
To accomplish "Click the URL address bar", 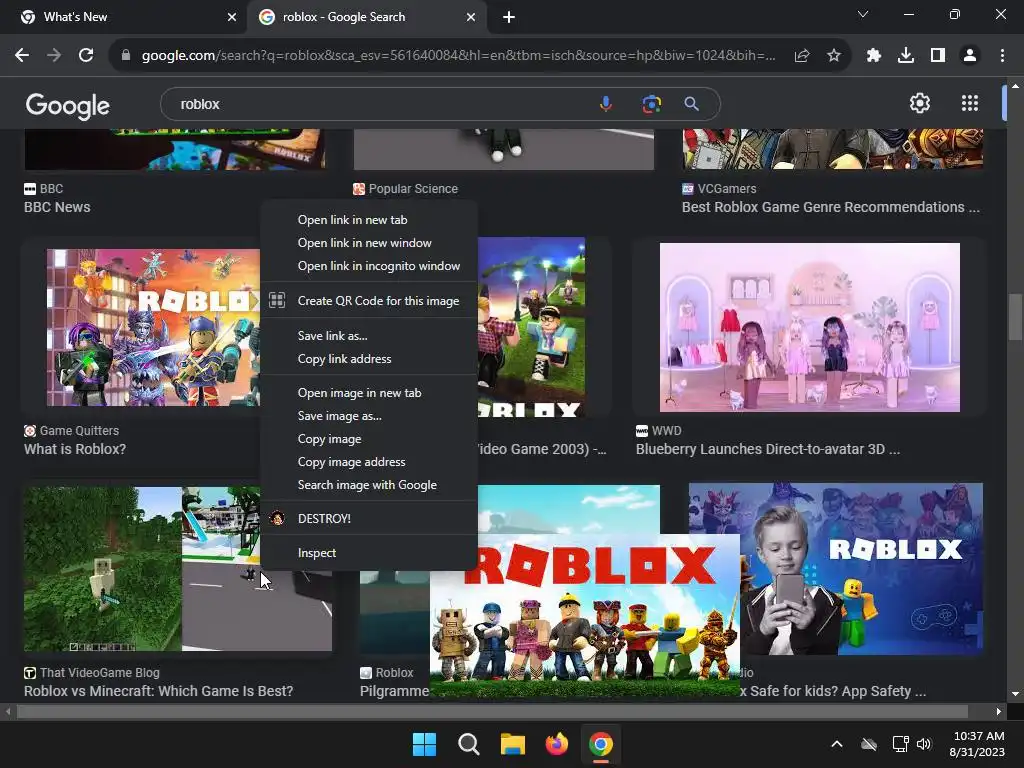I will coord(458,56).
